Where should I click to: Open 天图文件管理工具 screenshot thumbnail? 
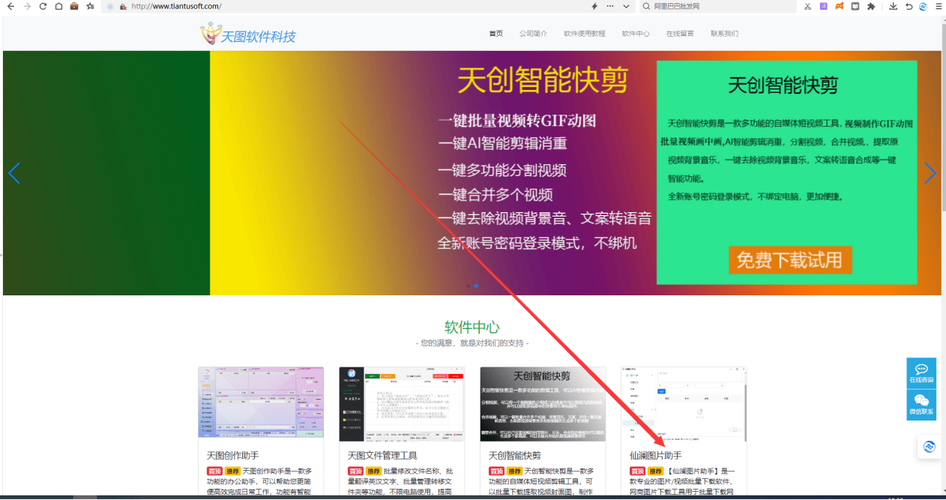(x=402, y=404)
